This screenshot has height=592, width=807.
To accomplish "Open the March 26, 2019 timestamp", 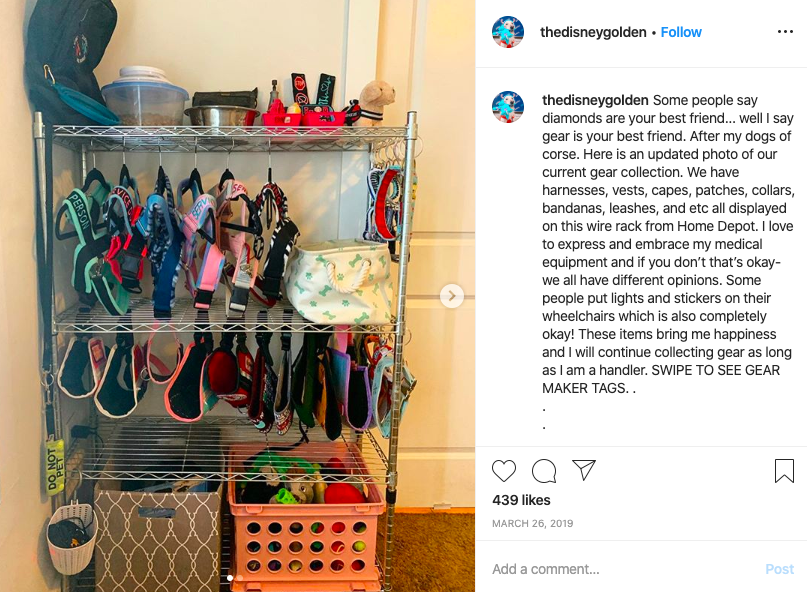I will (533, 523).
